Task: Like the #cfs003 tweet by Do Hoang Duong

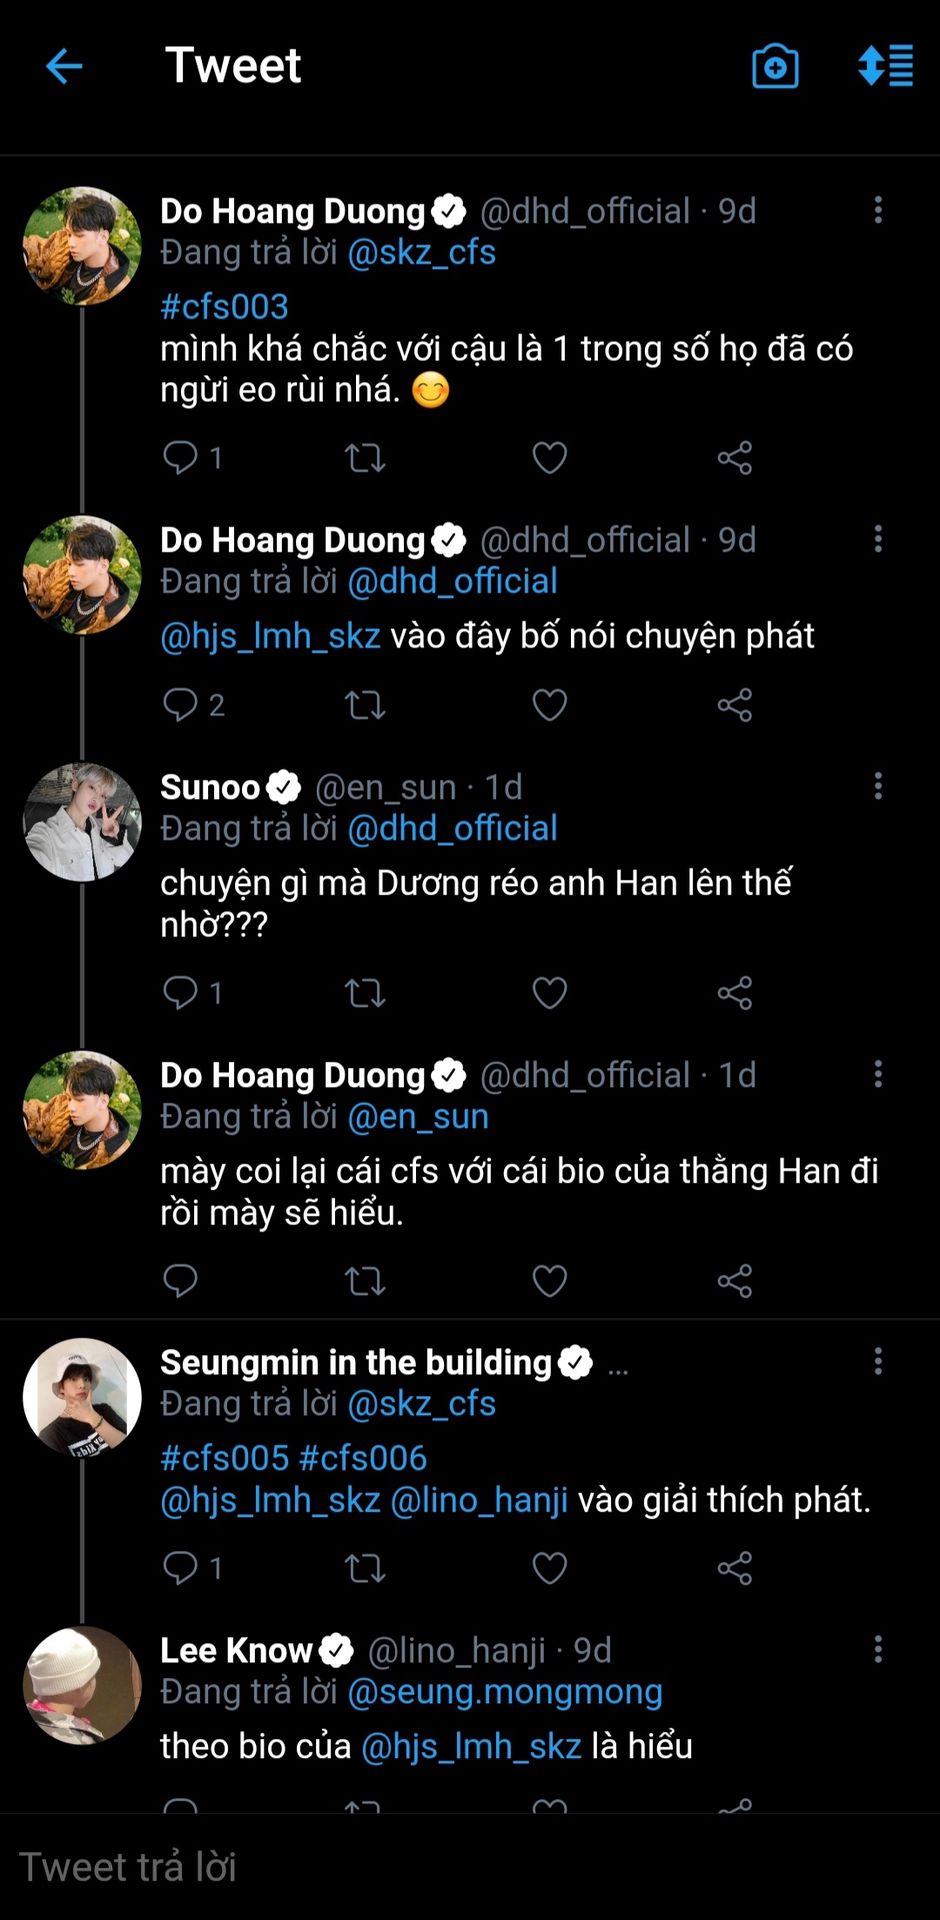Action: point(549,458)
